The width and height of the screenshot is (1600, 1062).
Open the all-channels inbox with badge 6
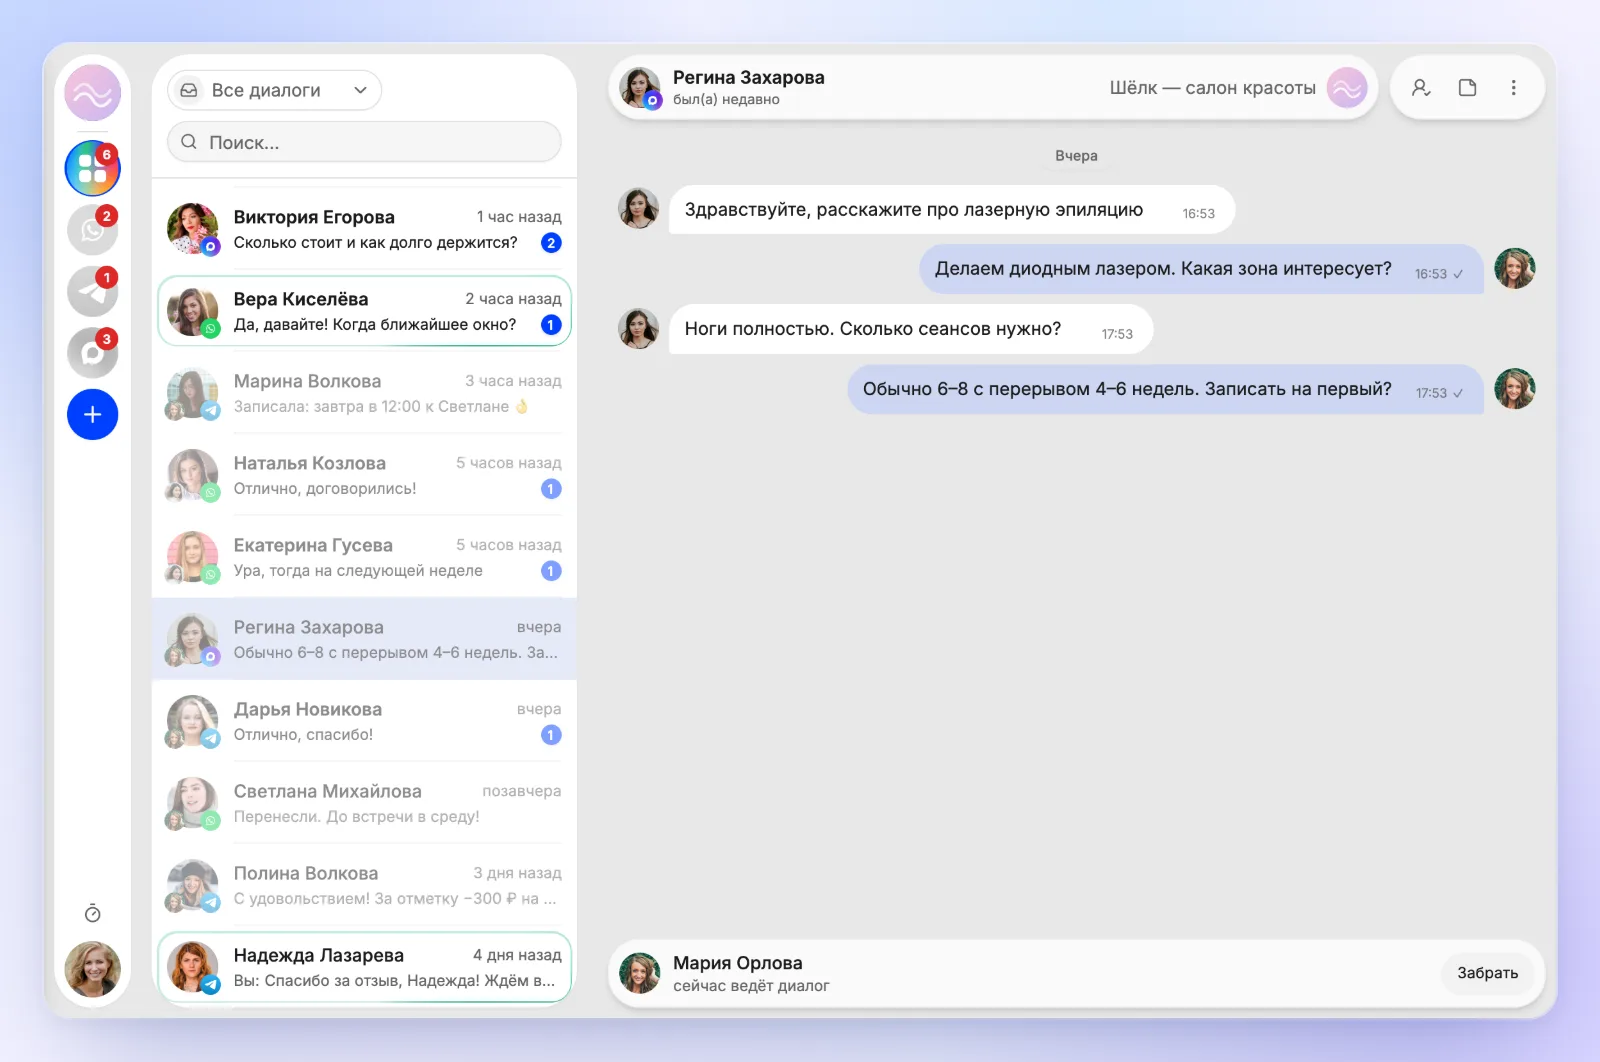click(x=92, y=168)
